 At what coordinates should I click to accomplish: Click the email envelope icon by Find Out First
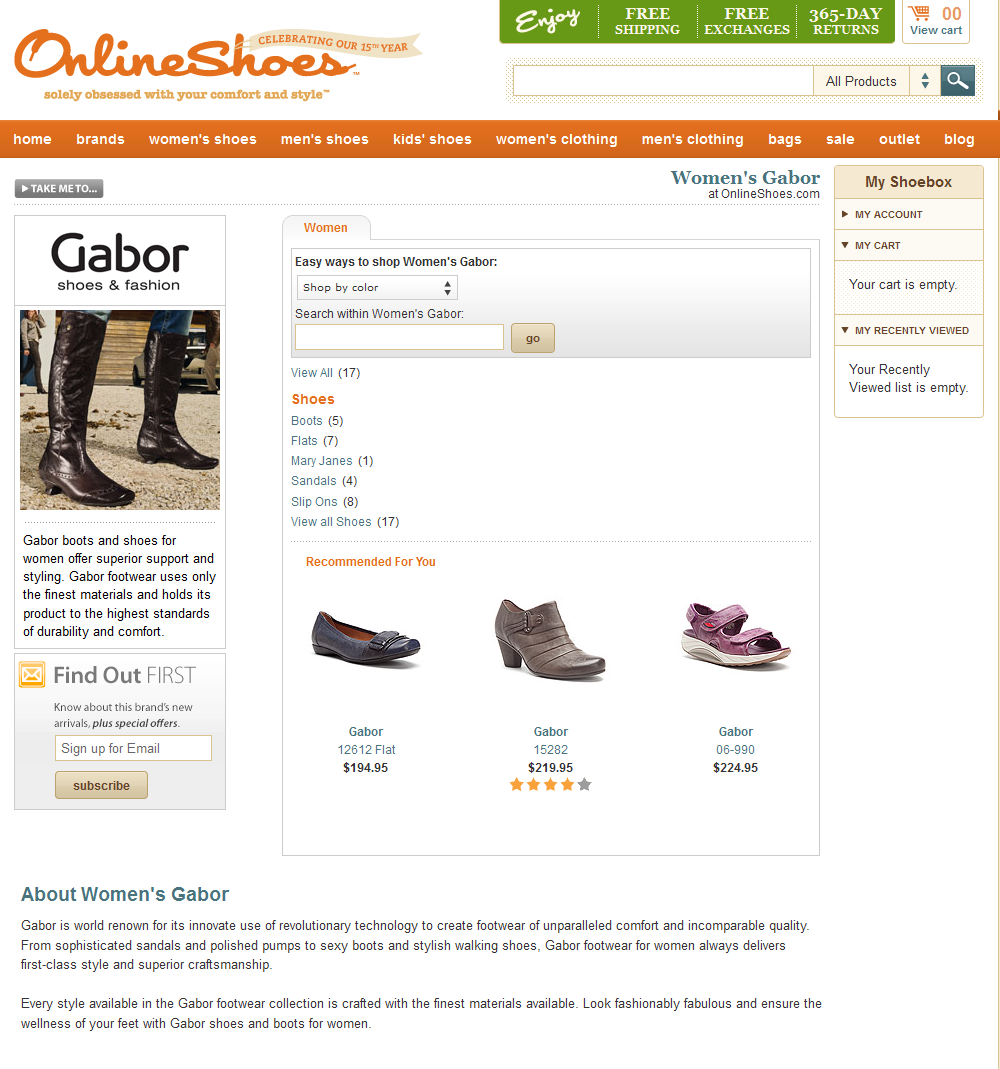click(32, 675)
